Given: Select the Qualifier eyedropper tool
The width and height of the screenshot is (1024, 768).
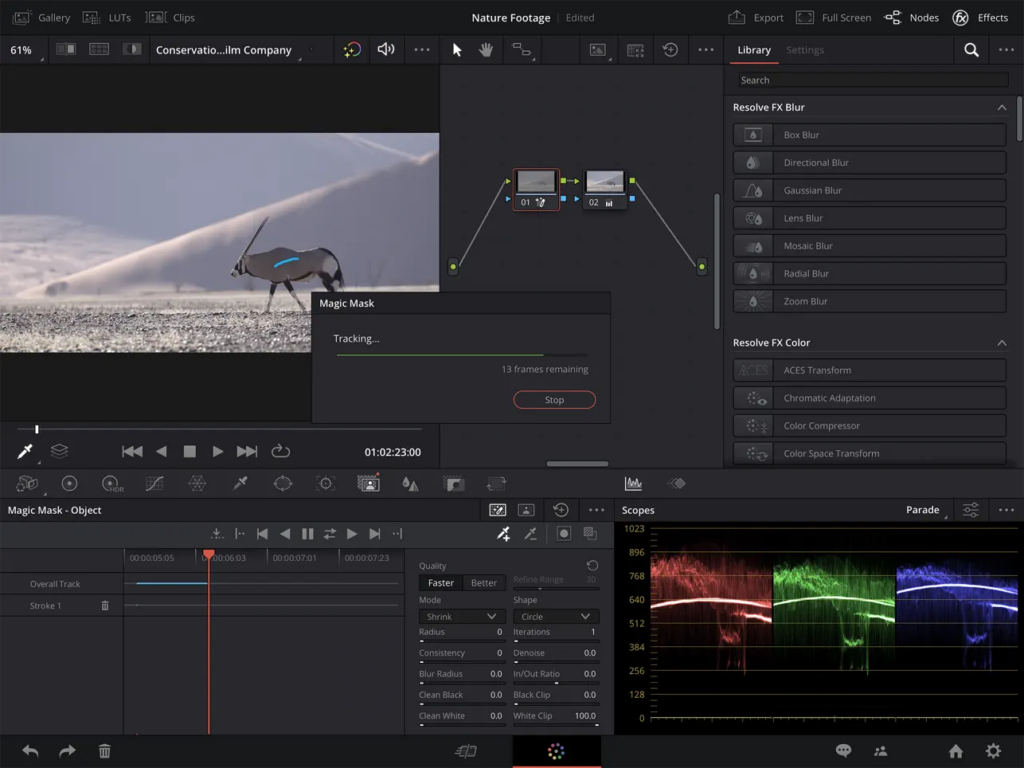Looking at the screenshot, I should (239, 483).
